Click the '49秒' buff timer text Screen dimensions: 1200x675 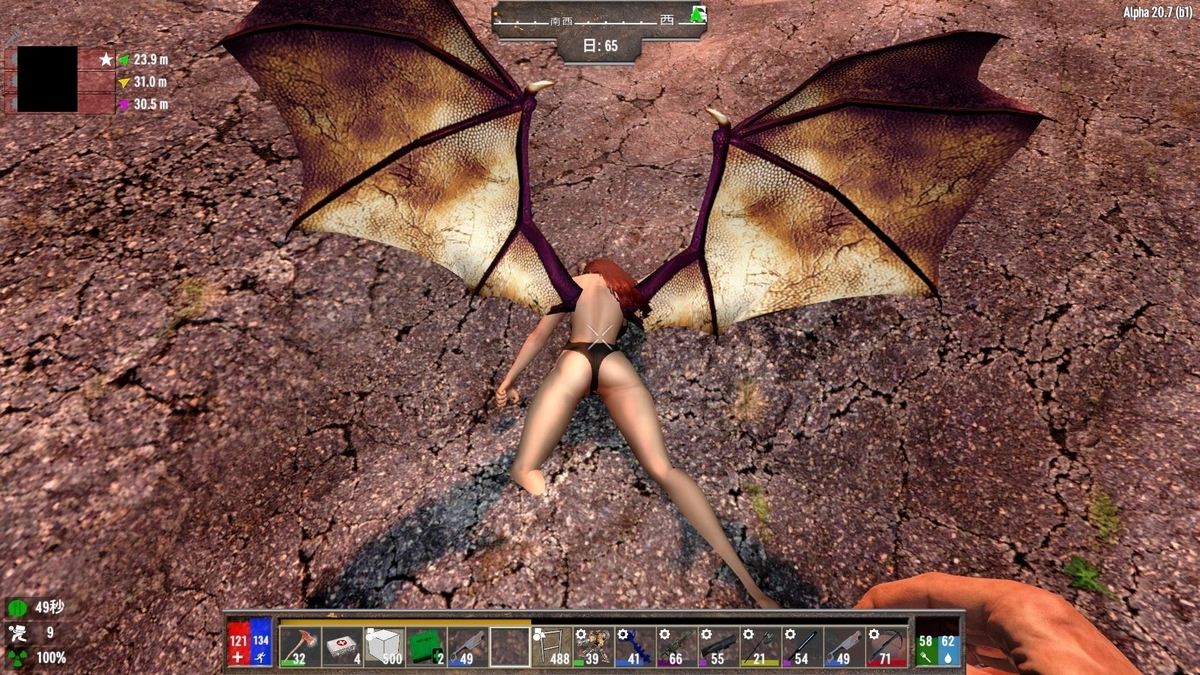point(49,608)
